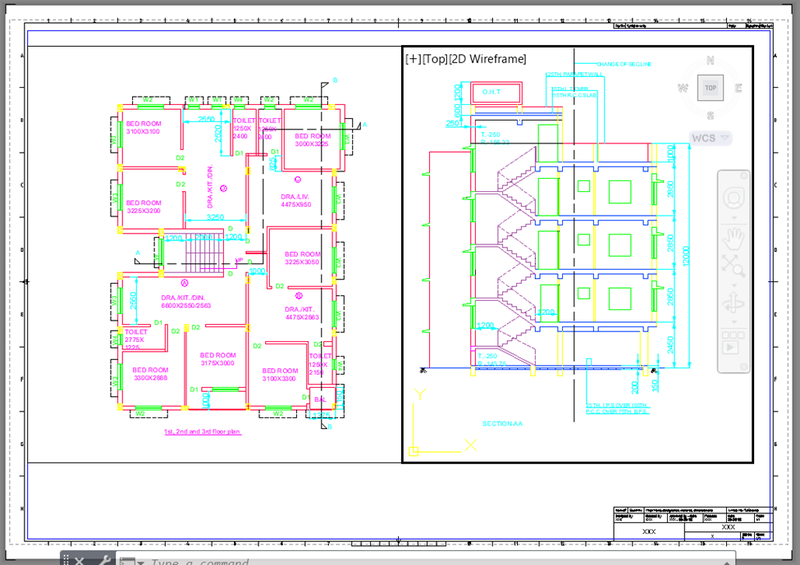Select the DRA./KIT./DIN. 6600X2550/2563 label

[186, 302]
